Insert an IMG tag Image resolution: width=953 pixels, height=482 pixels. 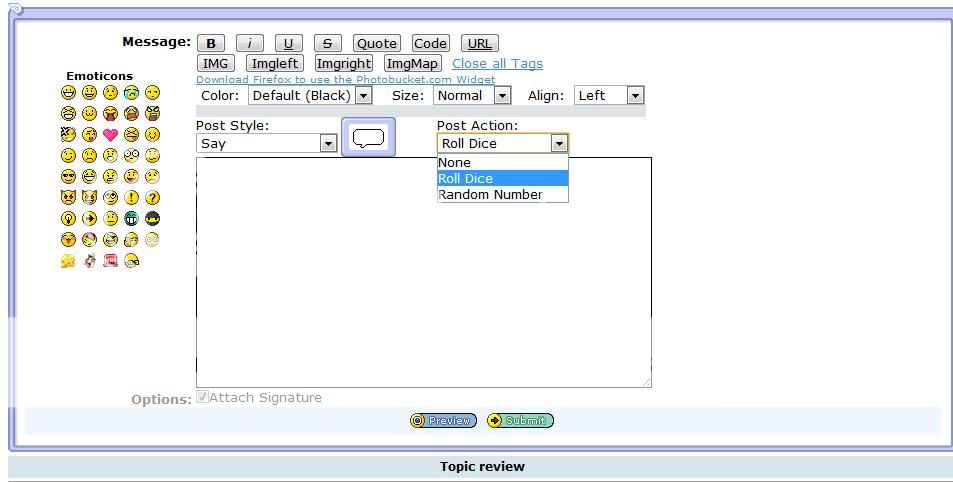coord(215,63)
